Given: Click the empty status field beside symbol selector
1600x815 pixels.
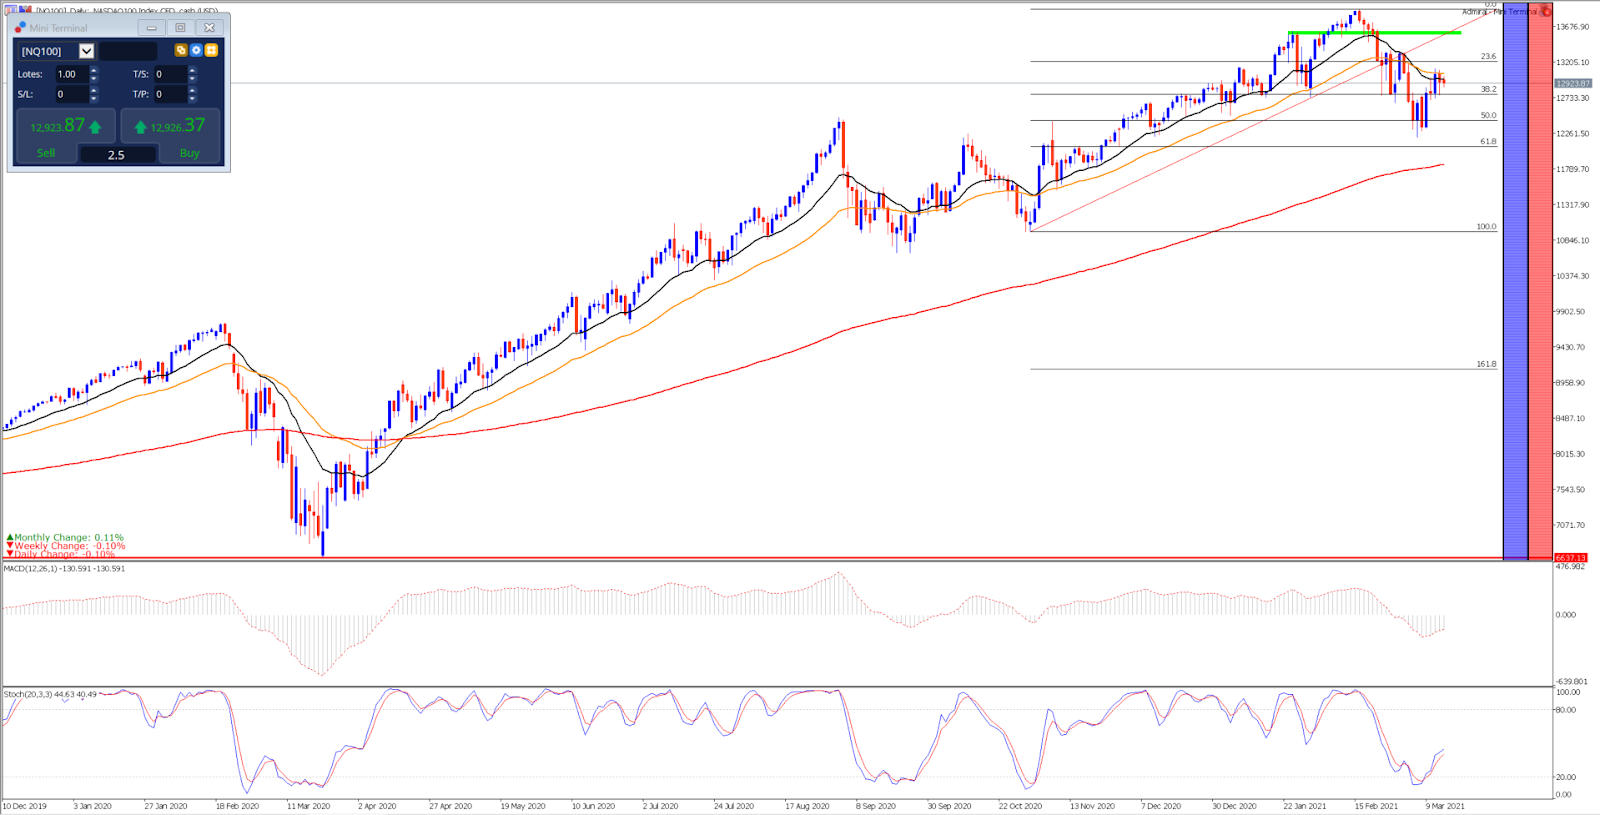Looking at the screenshot, I should (x=128, y=51).
